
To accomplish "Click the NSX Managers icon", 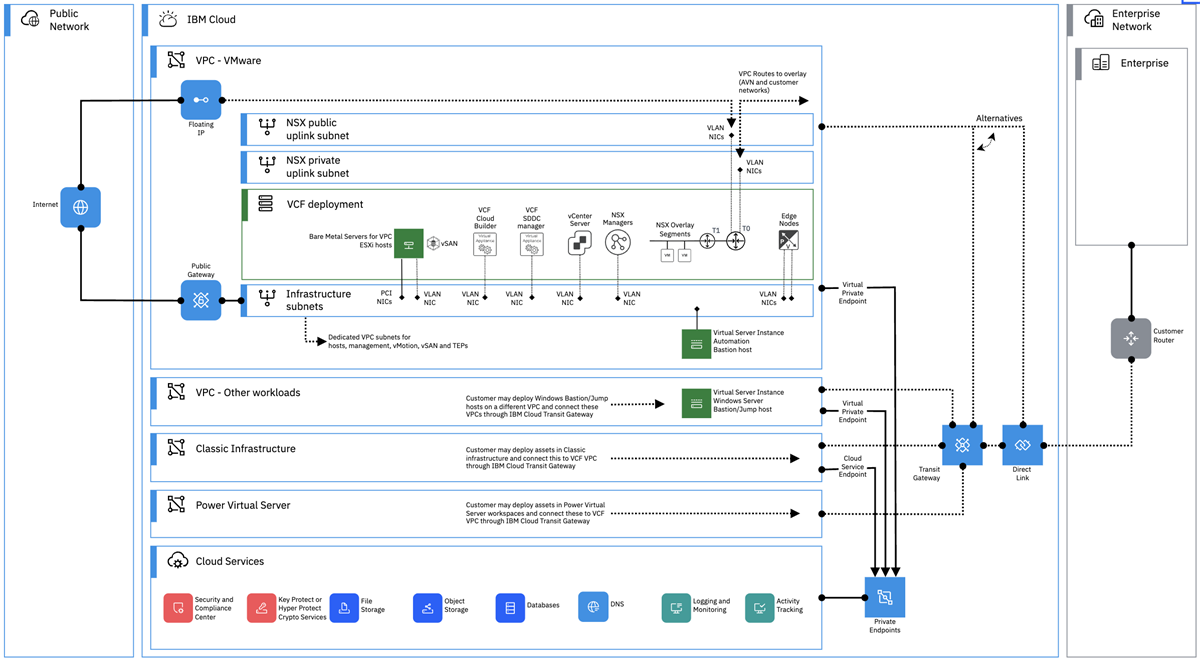I will coord(618,242).
